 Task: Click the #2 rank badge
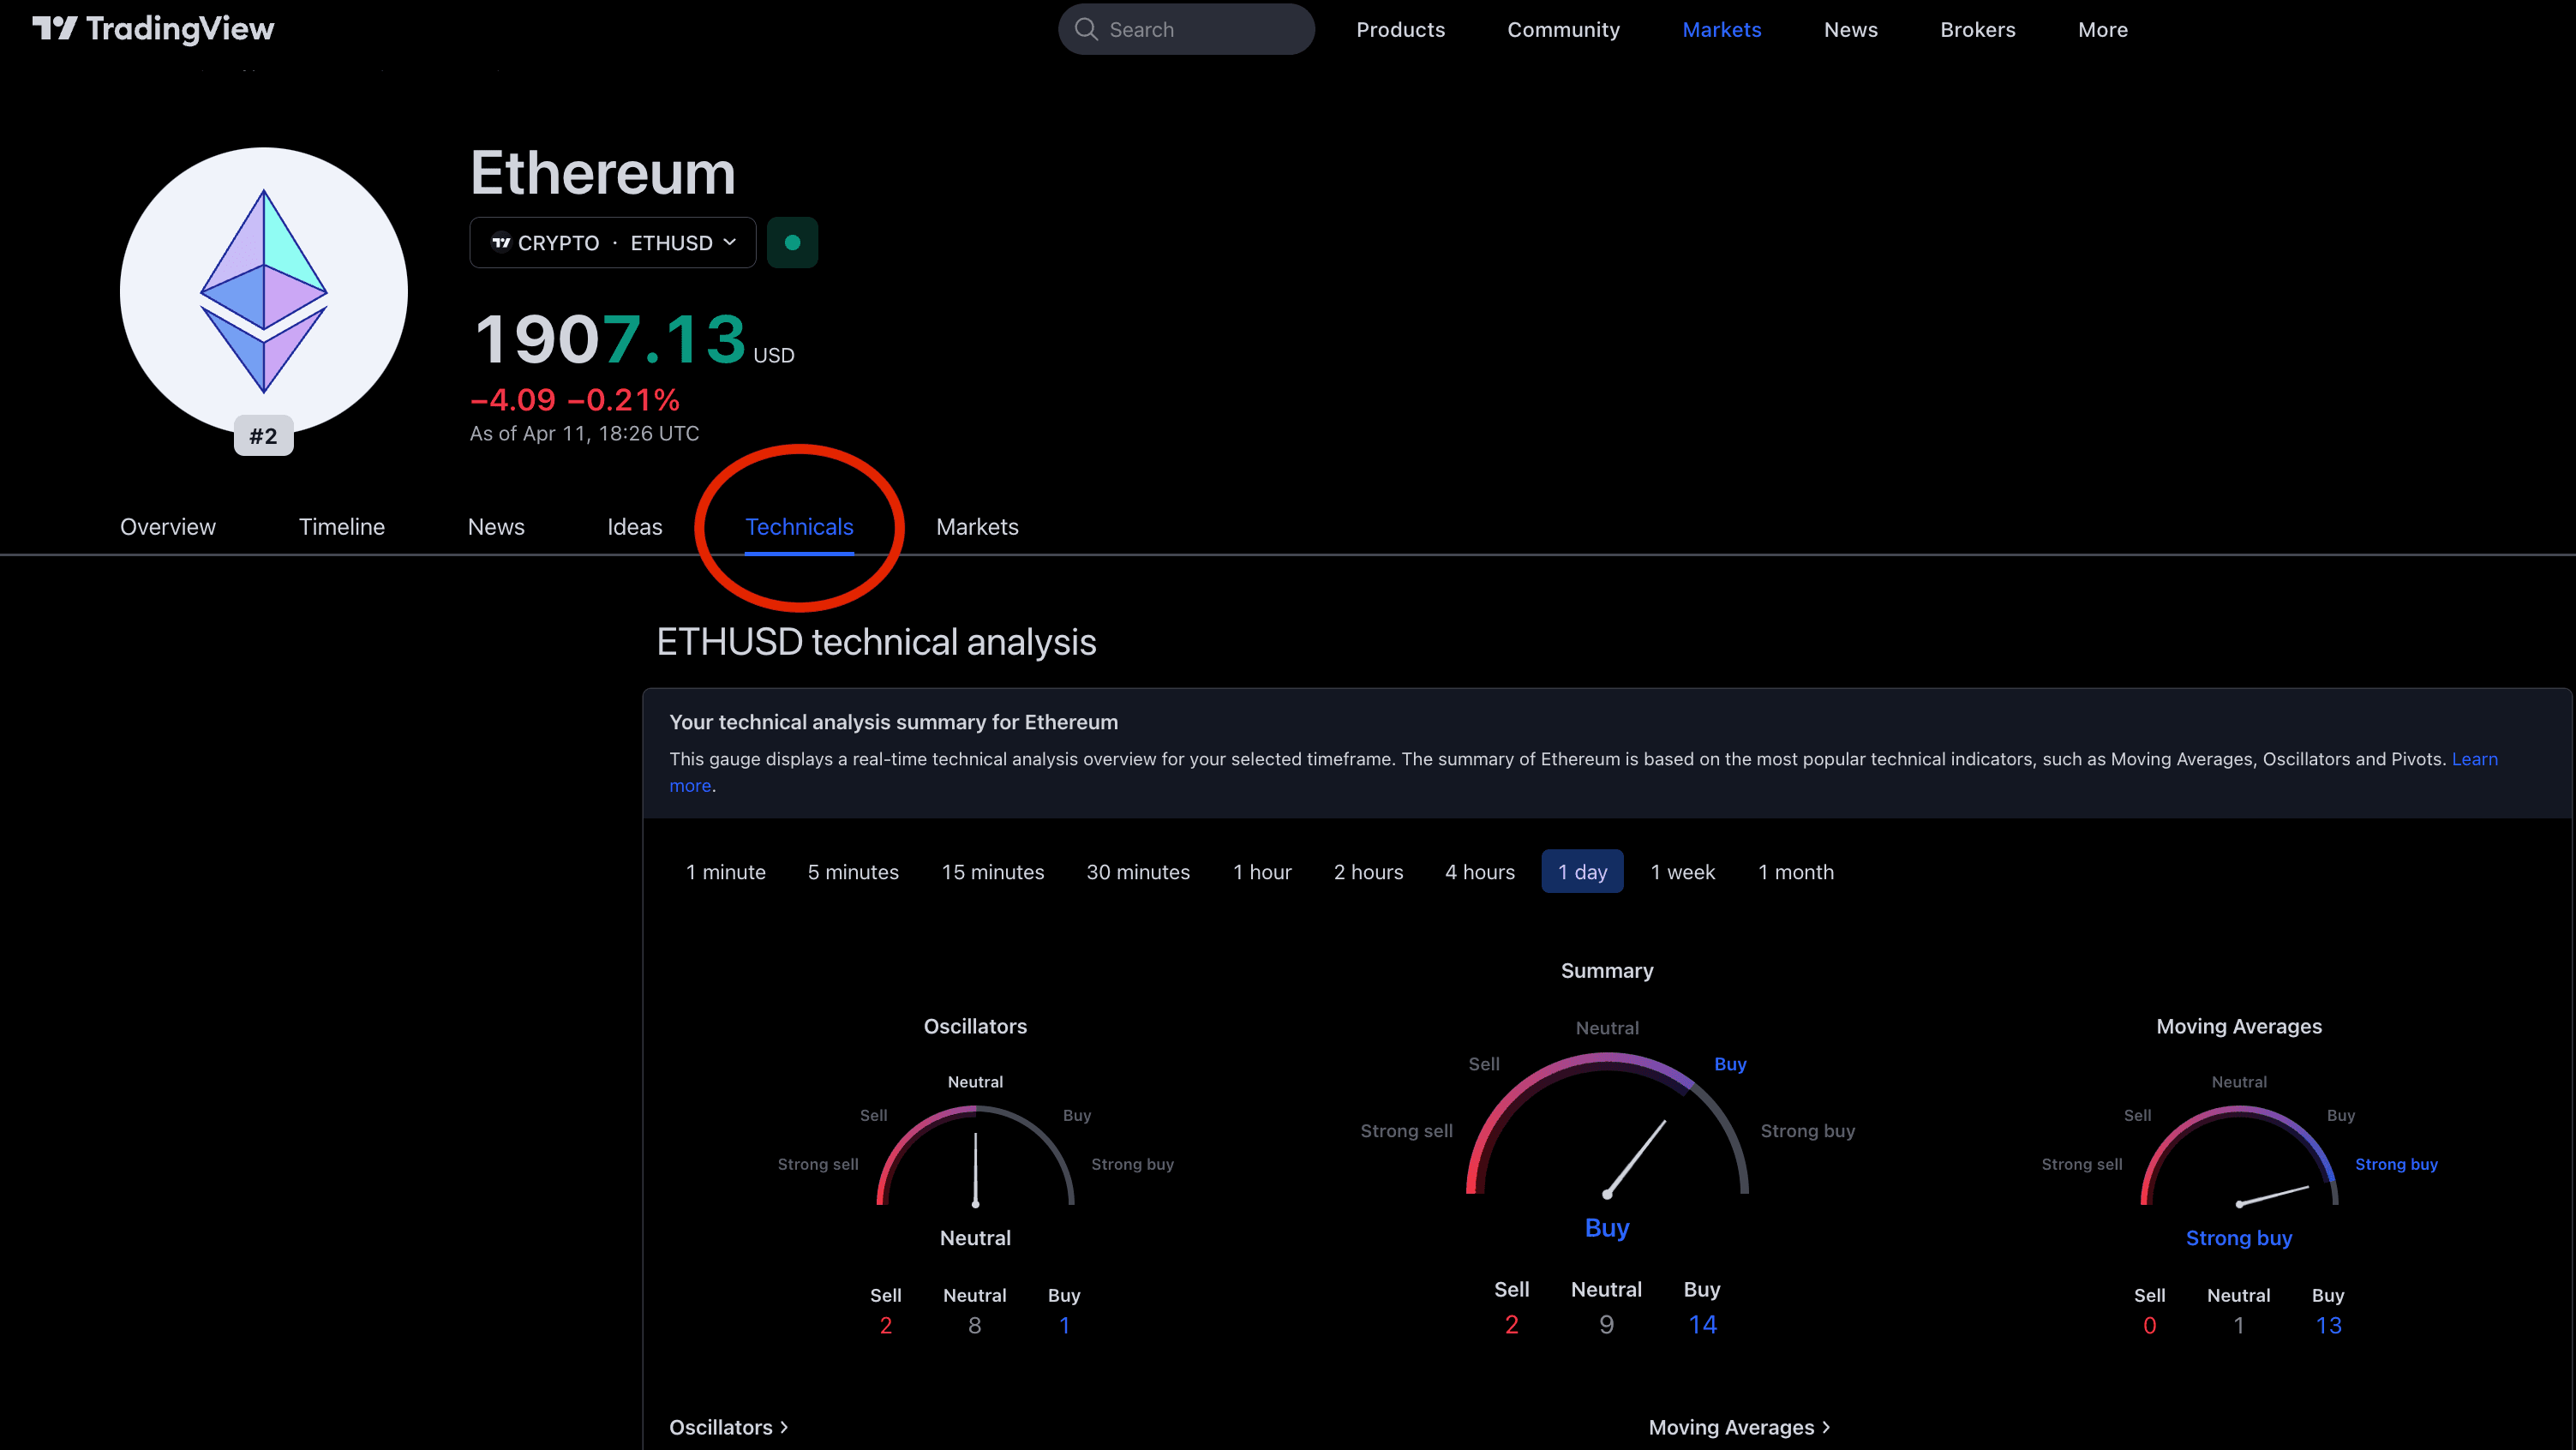(x=263, y=436)
